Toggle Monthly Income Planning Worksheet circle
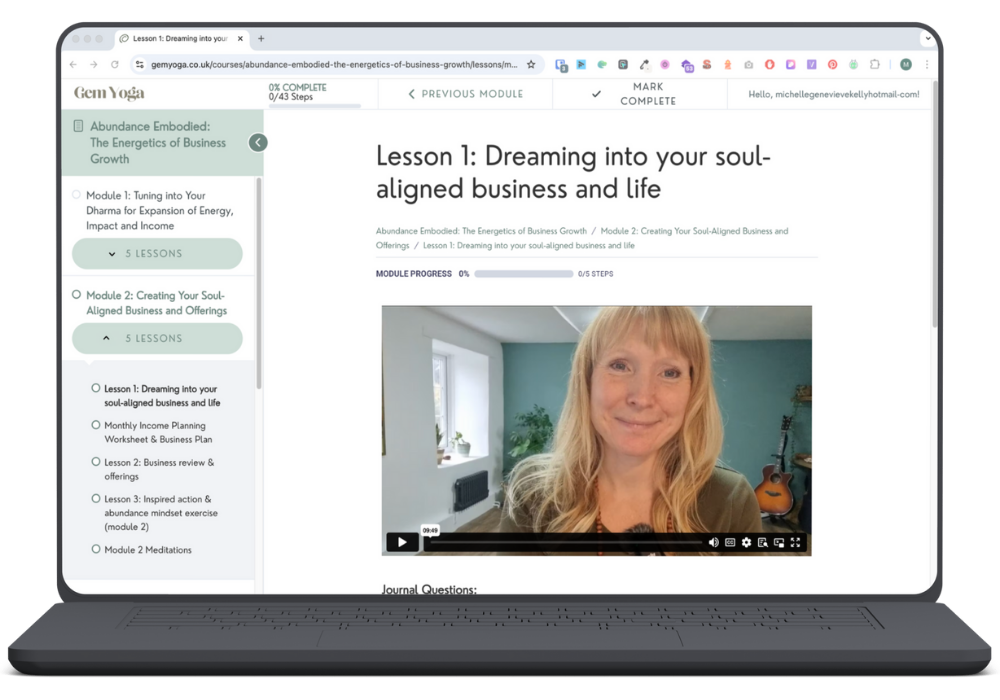This screenshot has width=1000, height=700. (96, 425)
